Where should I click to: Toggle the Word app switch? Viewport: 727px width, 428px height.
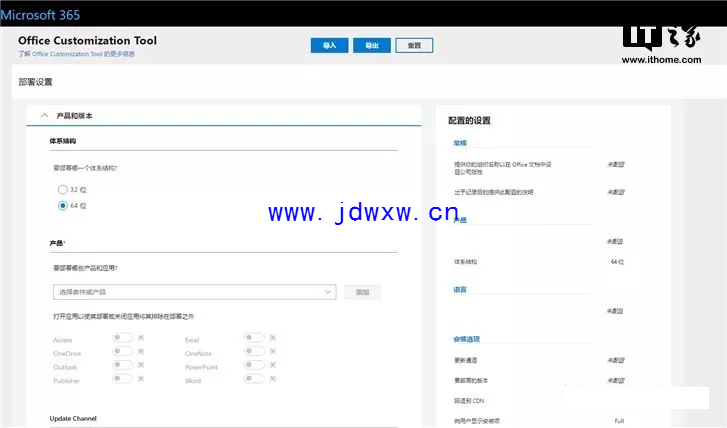pyautogui.click(x=255, y=378)
